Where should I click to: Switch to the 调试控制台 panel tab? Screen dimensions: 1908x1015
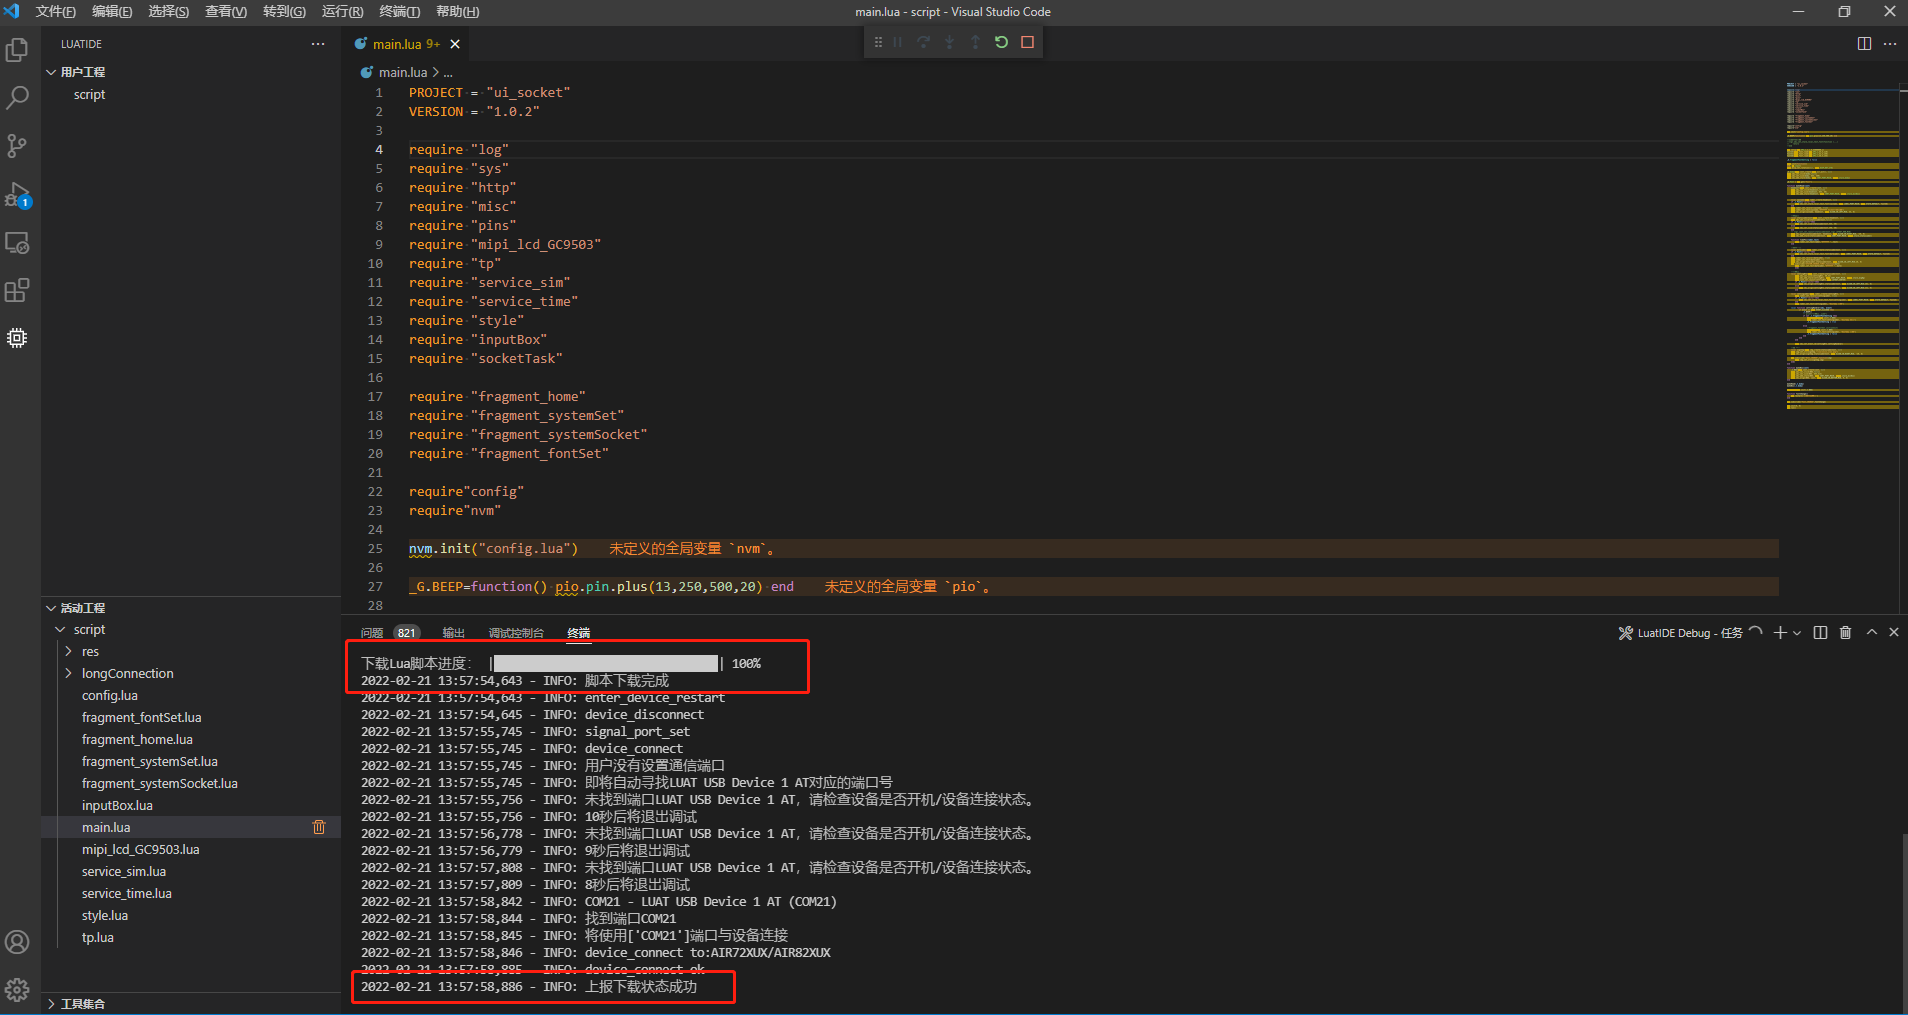516,633
